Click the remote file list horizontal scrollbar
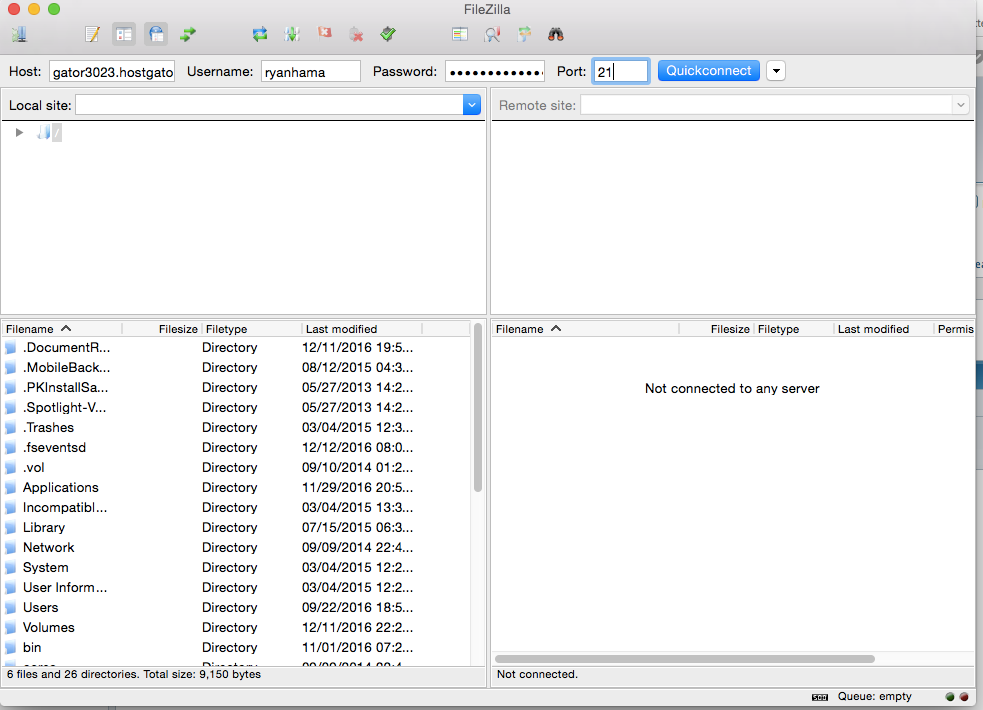The width and height of the screenshot is (983, 710). pyautogui.click(x=685, y=659)
